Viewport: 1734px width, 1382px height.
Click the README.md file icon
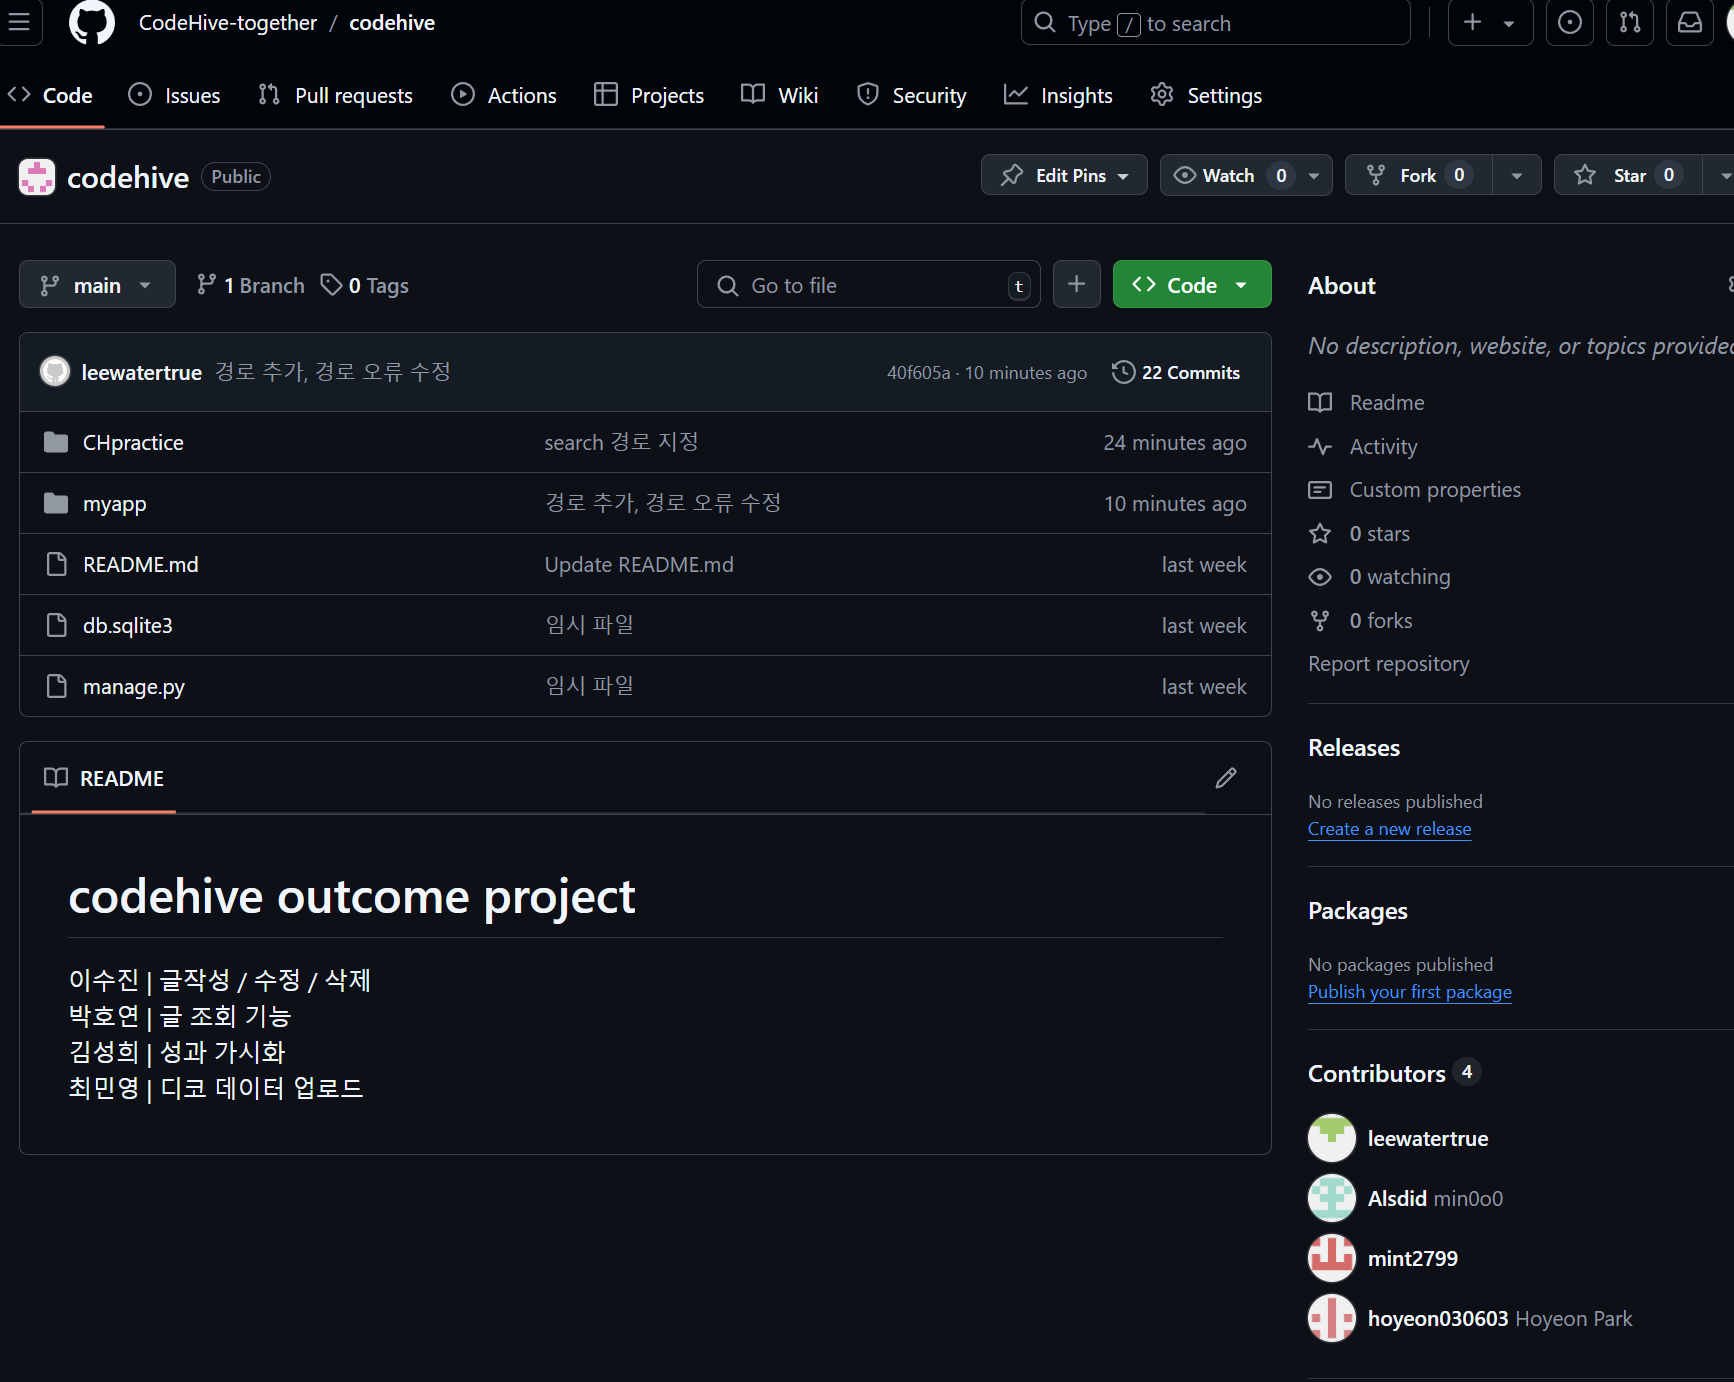(x=57, y=564)
